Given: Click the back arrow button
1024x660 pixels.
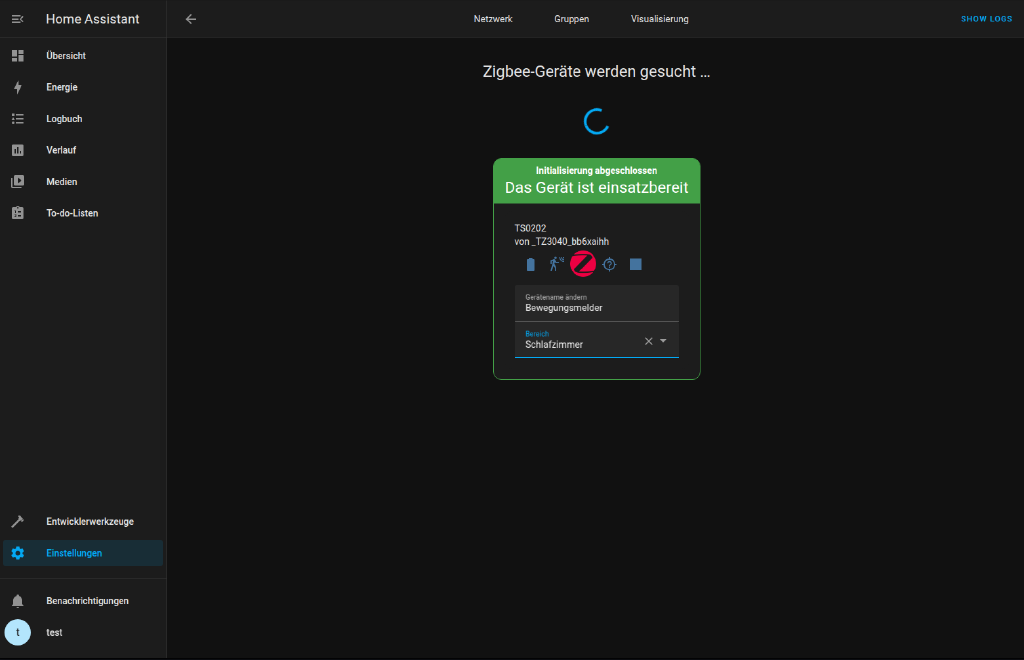Looking at the screenshot, I should [x=190, y=18].
